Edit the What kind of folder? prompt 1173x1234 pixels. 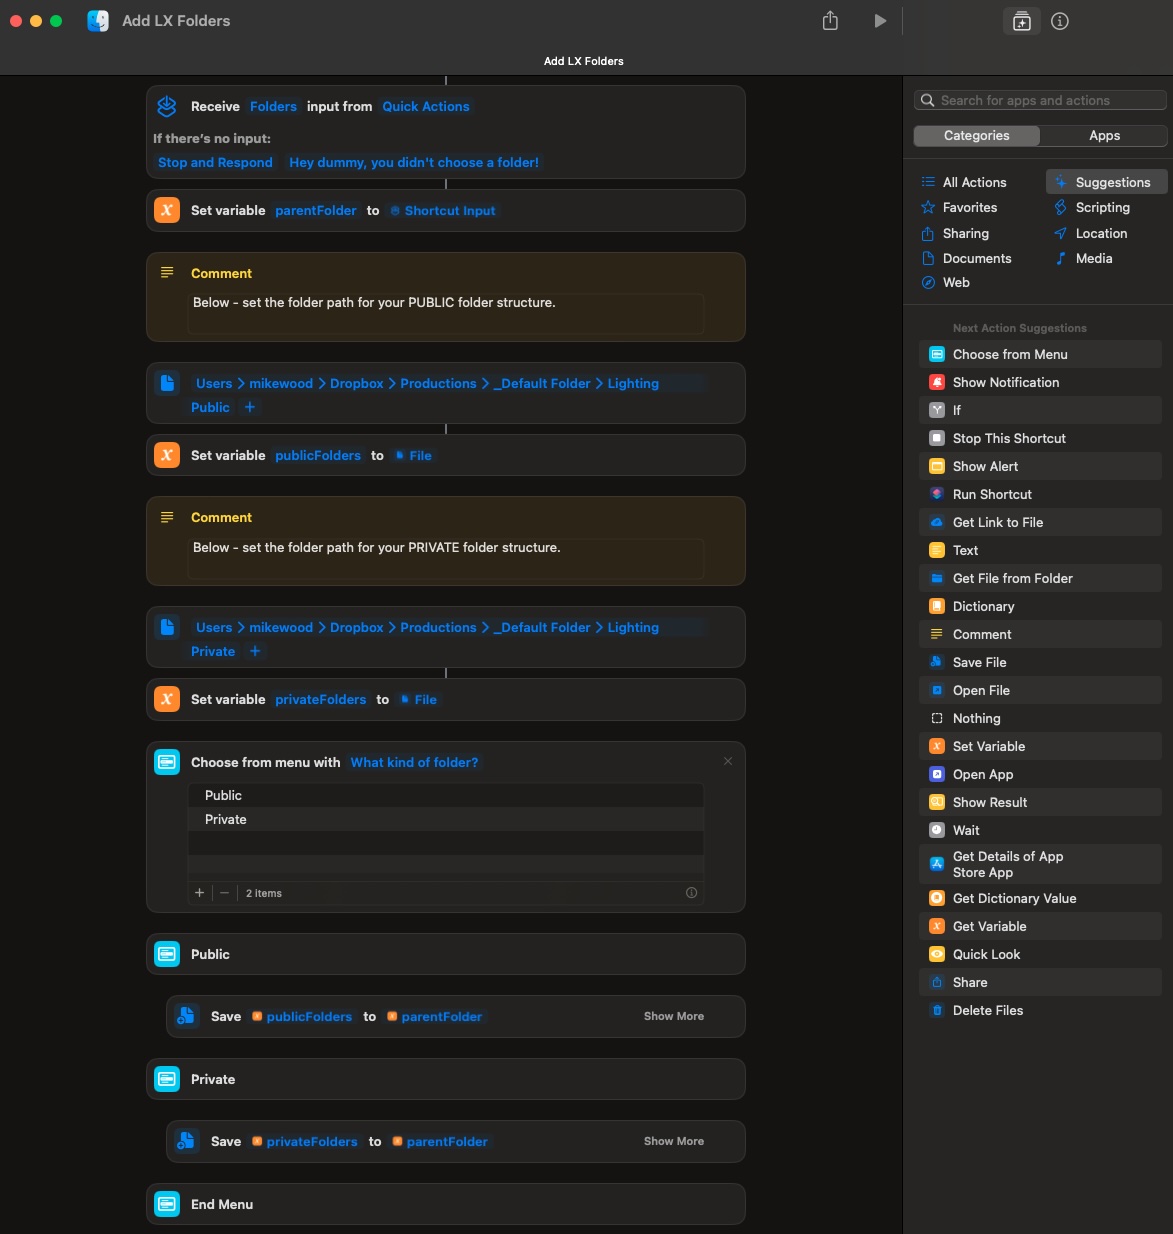[414, 762]
